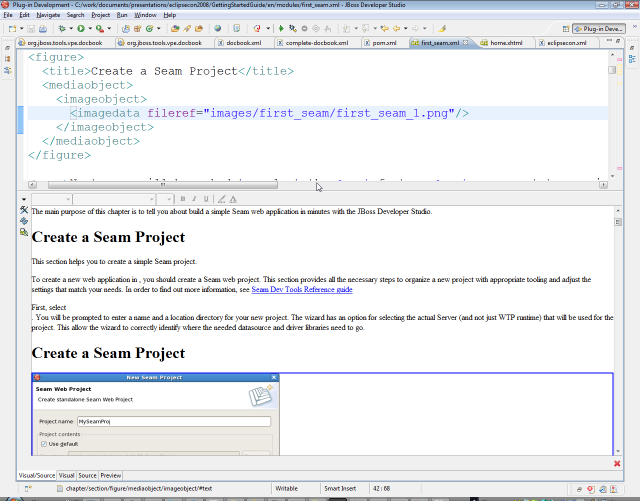Screen dimensions: 640x501
Task: Open the dropdown arrow next to New icon
Action: coord(22,29)
